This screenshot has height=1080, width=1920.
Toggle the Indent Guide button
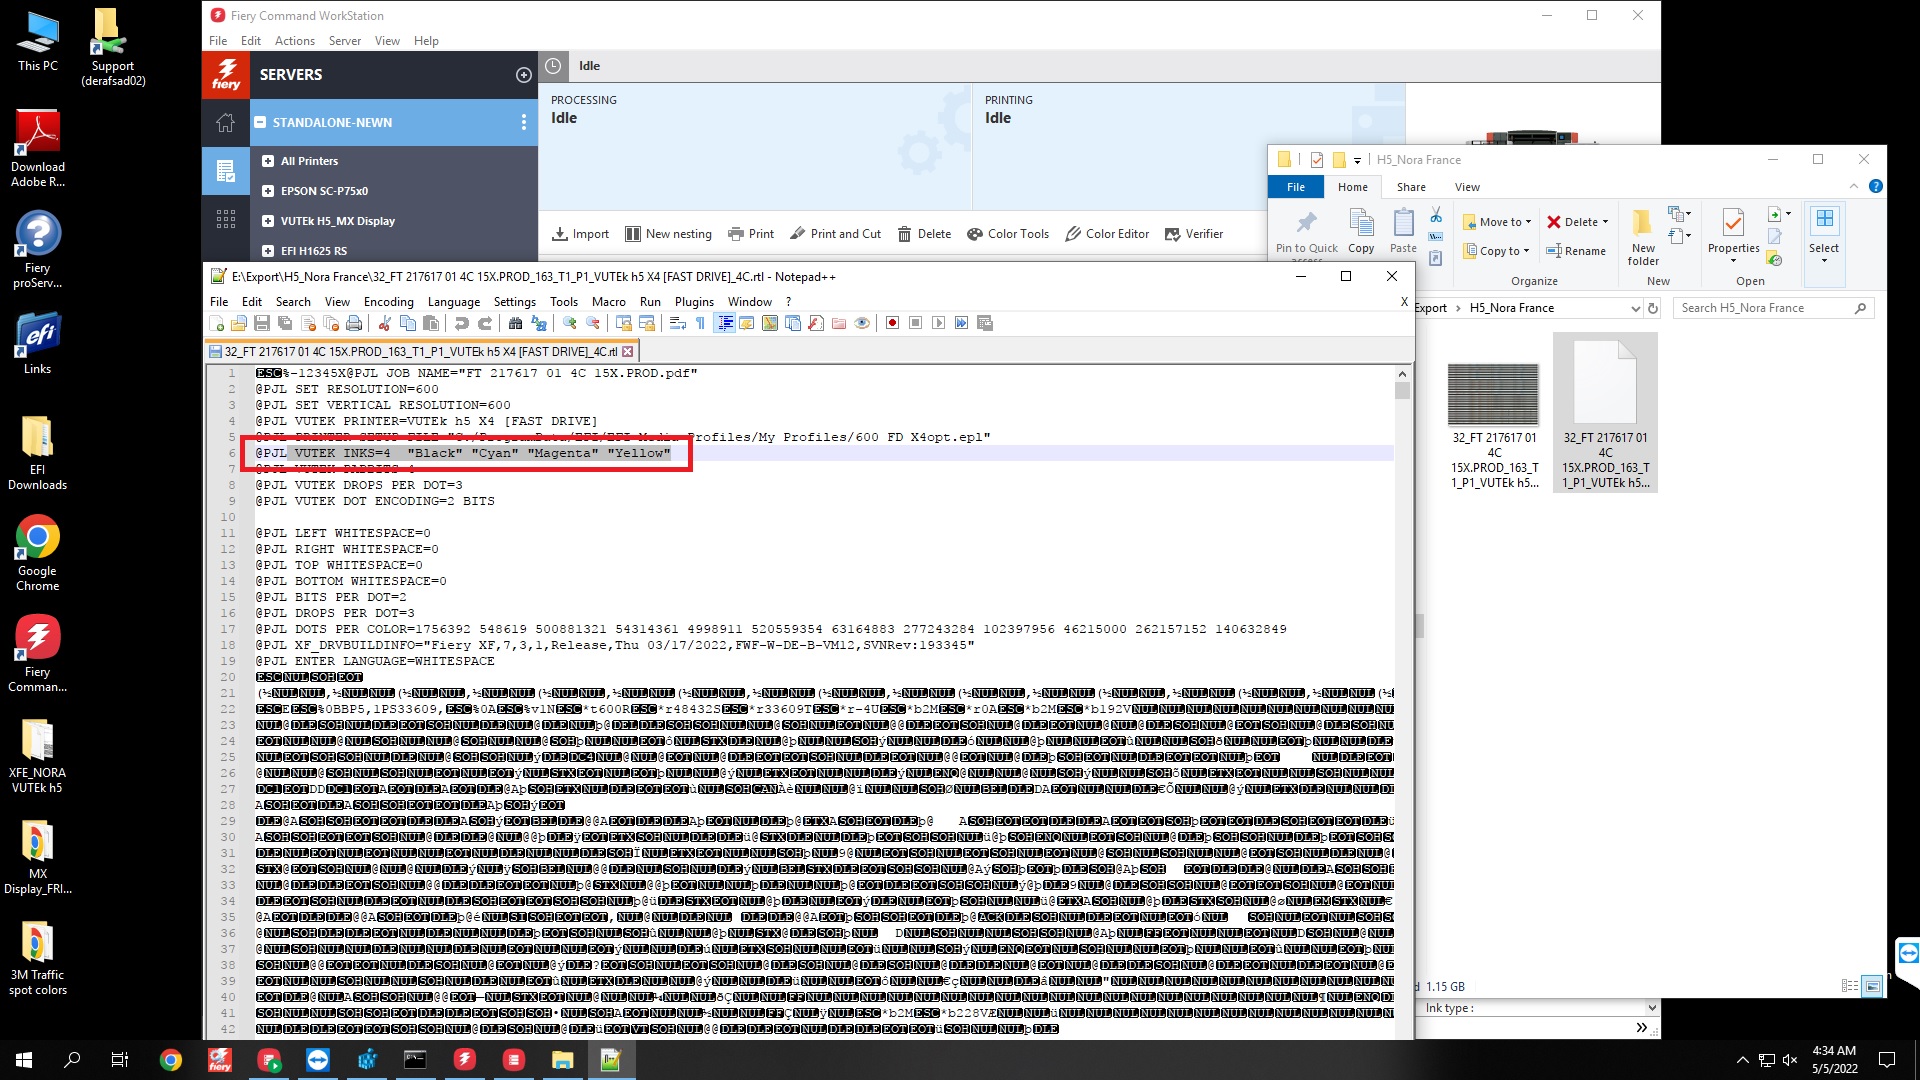pyautogui.click(x=725, y=323)
